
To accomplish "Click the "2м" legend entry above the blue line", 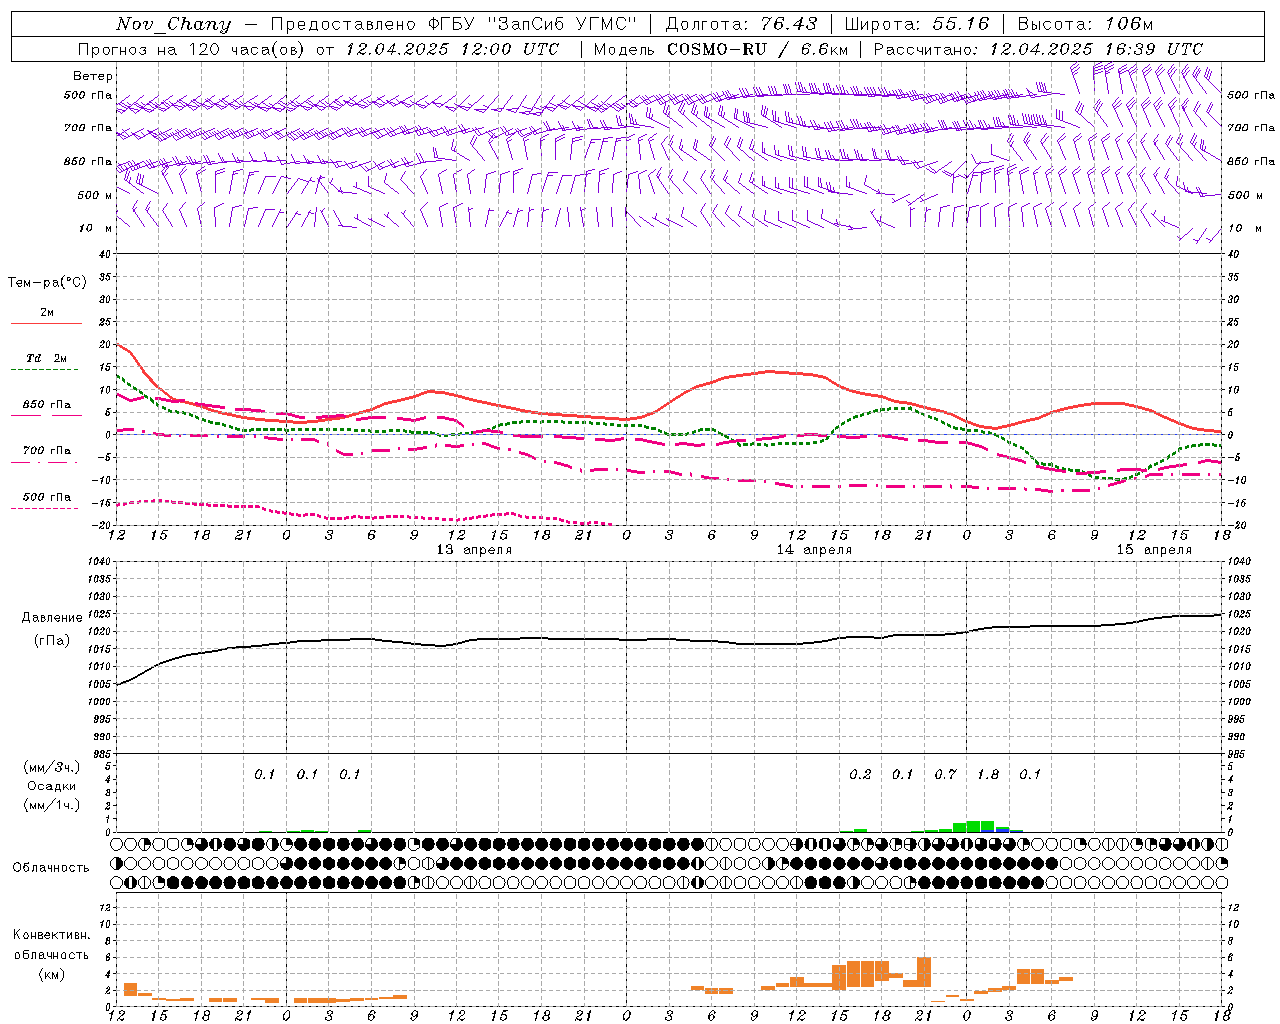I will pos(47,312).
